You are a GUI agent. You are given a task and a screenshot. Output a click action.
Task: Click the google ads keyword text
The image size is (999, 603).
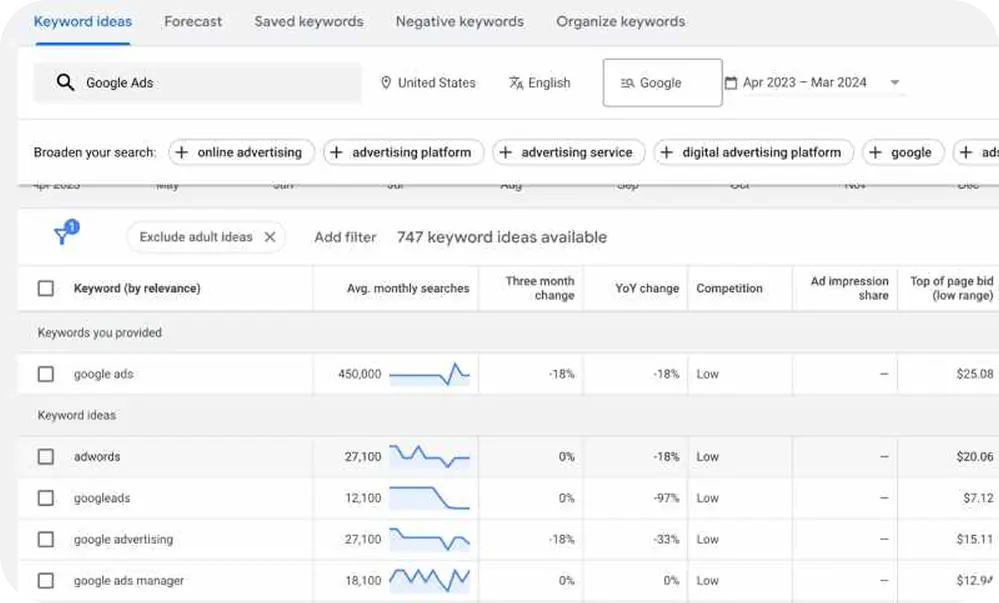click(104, 374)
